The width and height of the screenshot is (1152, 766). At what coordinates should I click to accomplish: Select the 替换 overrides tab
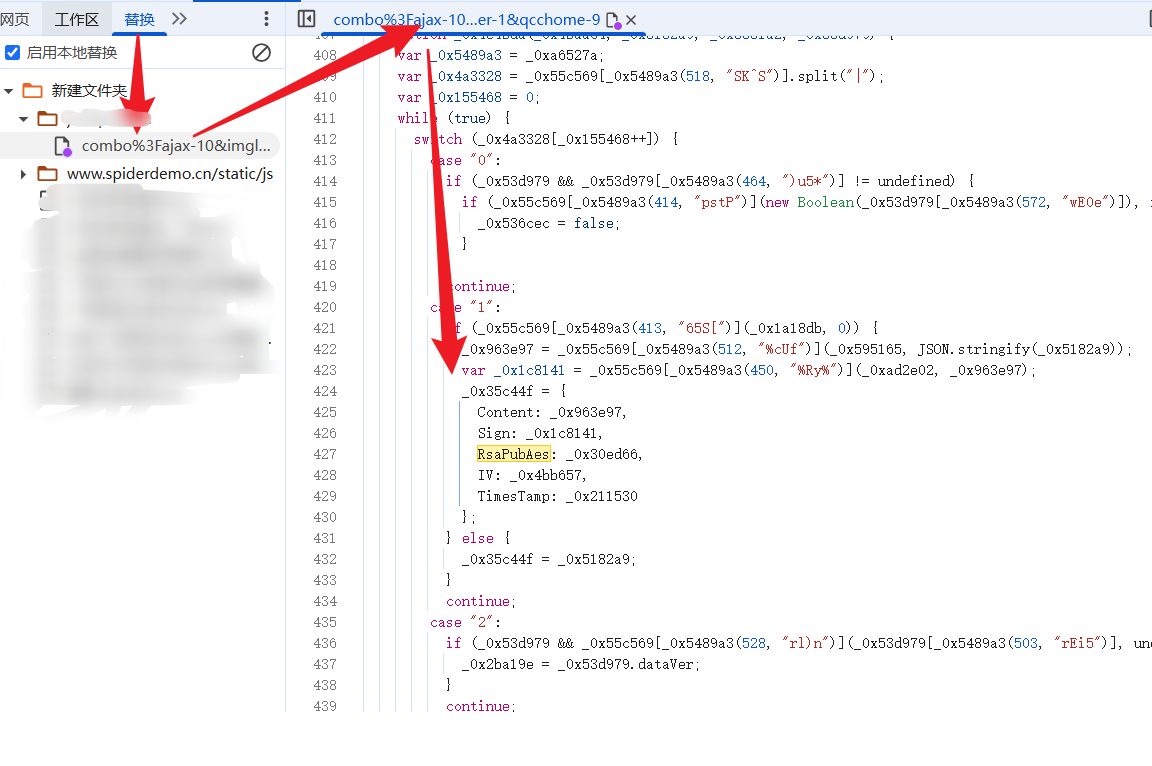point(140,19)
